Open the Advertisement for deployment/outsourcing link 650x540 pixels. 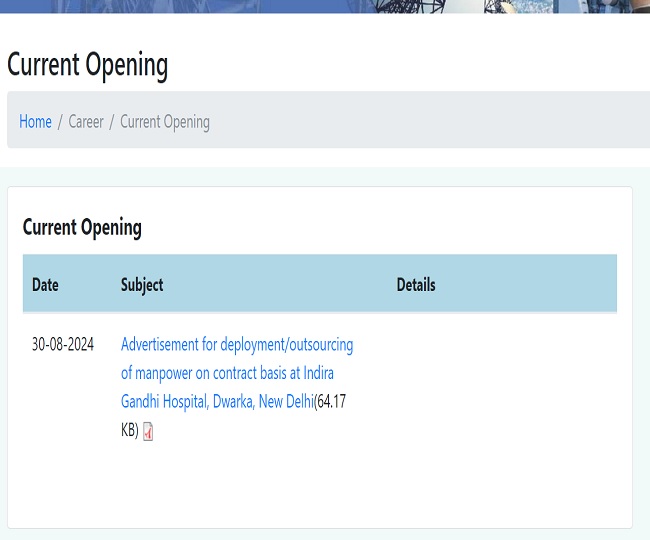pos(236,345)
